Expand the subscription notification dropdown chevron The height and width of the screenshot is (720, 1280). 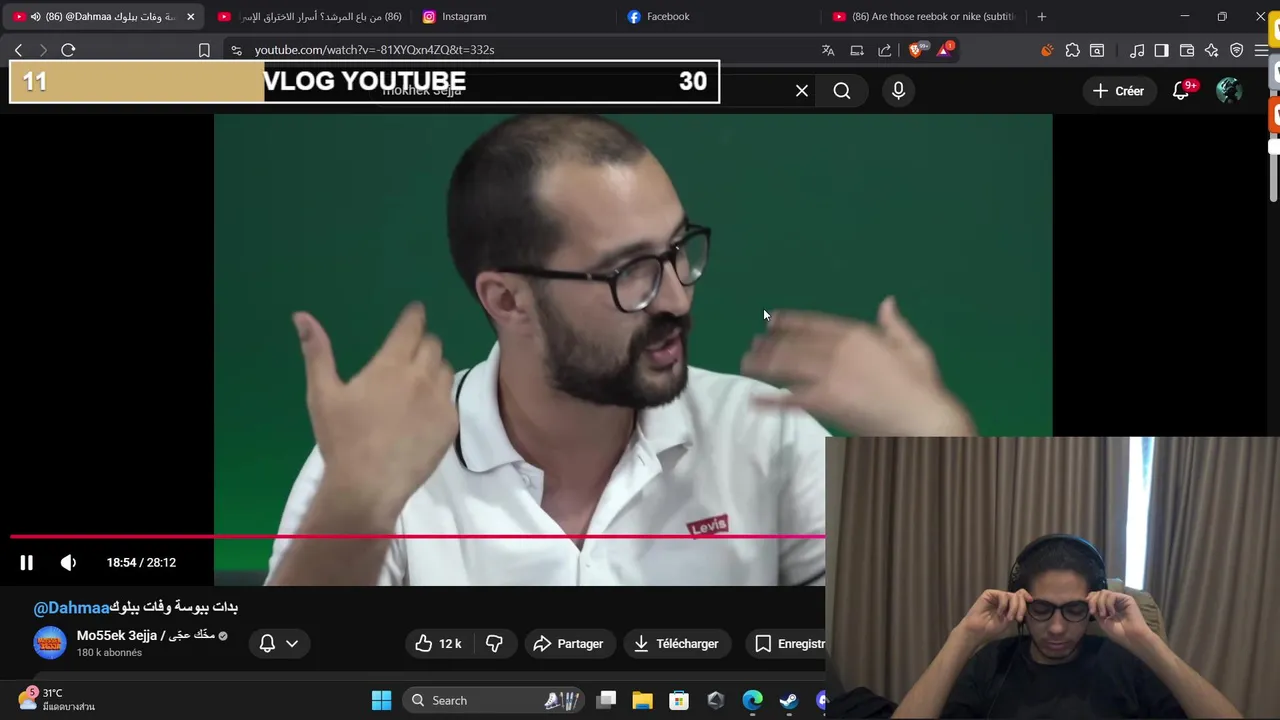pos(292,644)
